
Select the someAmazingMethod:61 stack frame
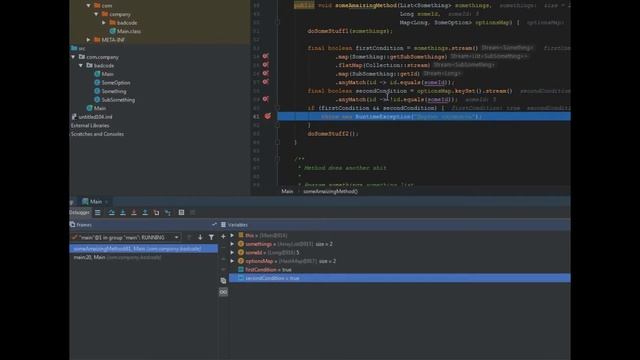(144, 249)
